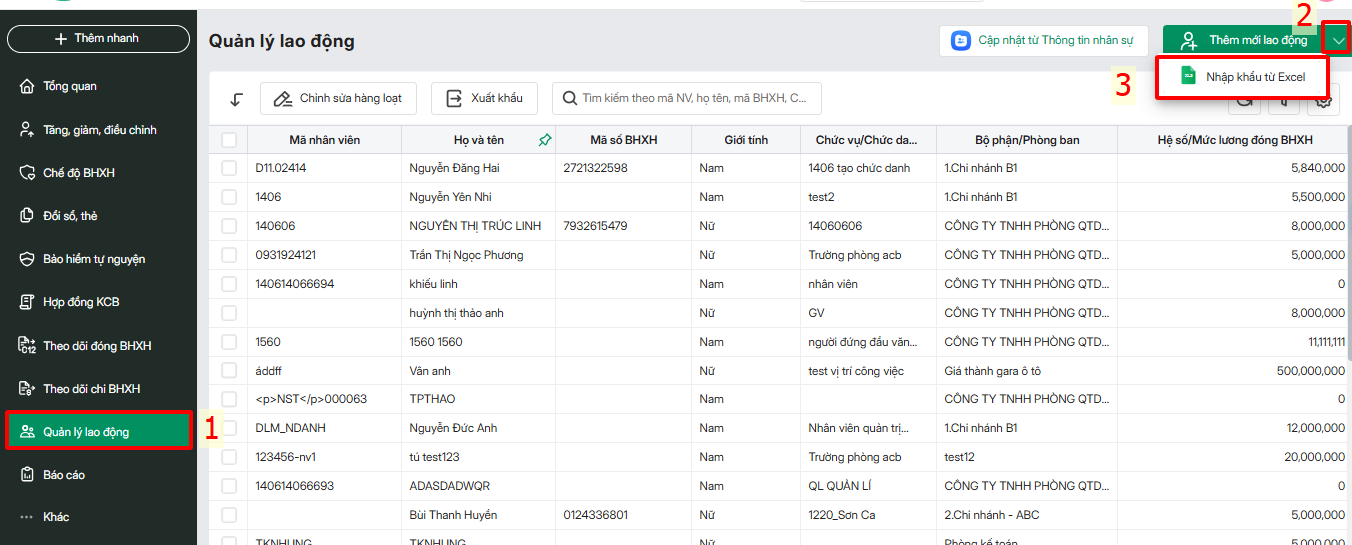Expand the Khác more menu

[27, 517]
